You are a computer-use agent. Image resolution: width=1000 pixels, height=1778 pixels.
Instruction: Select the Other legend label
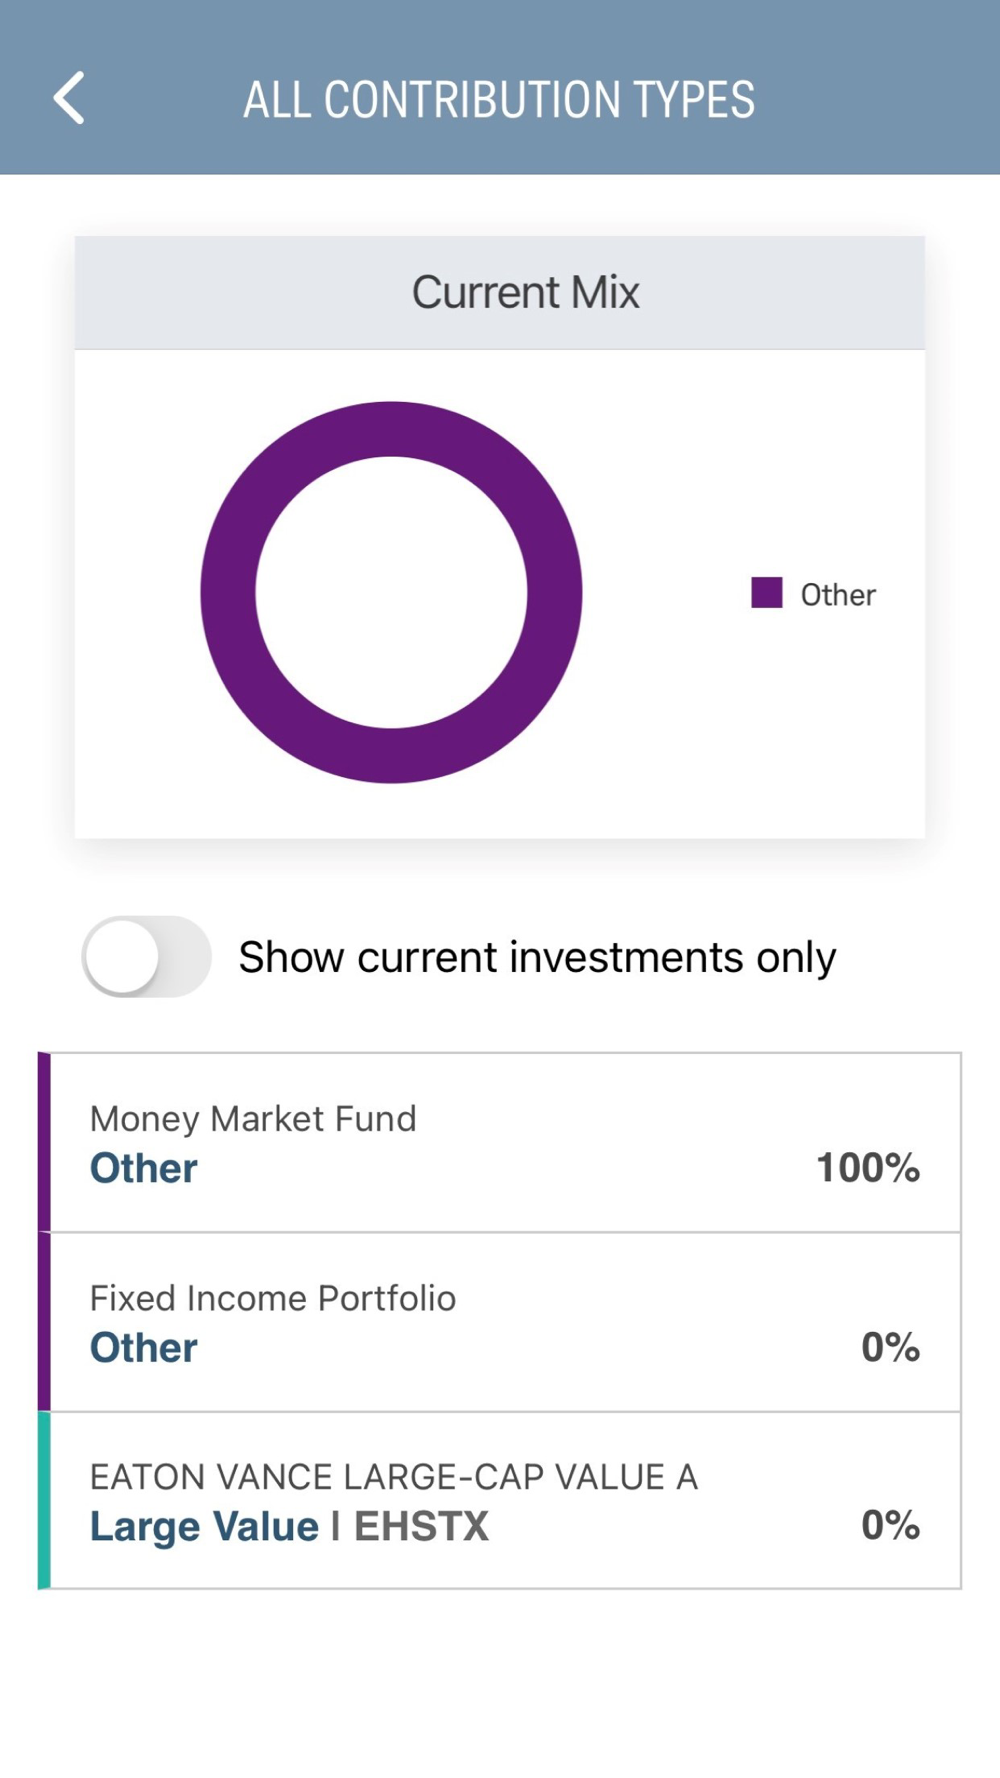838,595
